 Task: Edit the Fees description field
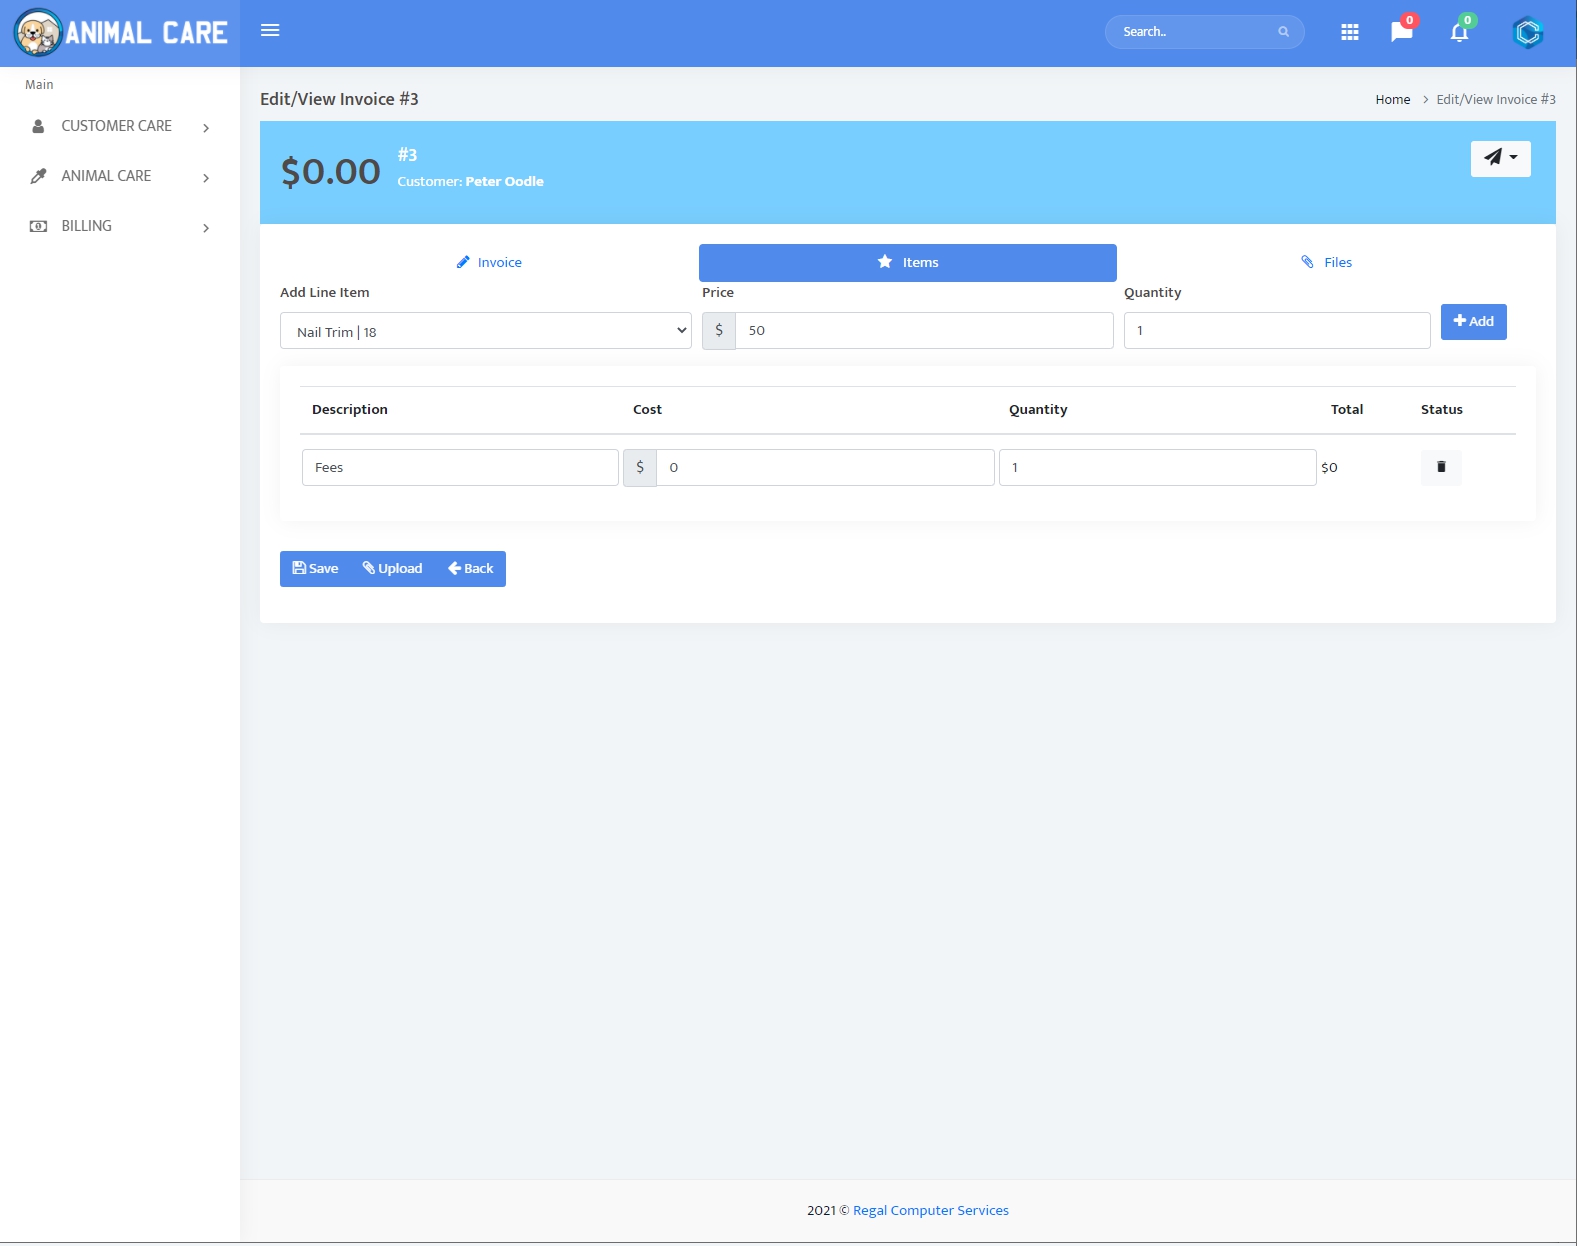pyautogui.click(x=460, y=467)
